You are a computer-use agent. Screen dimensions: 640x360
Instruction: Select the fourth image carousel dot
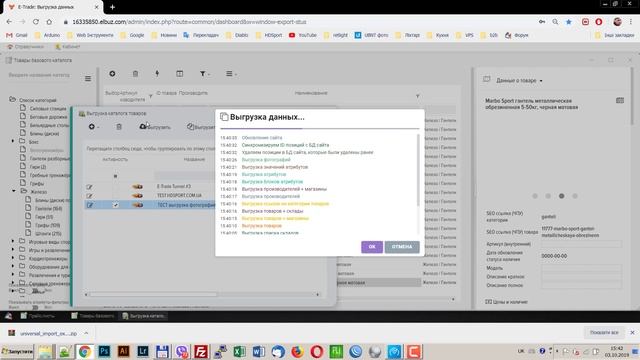click(575, 196)
